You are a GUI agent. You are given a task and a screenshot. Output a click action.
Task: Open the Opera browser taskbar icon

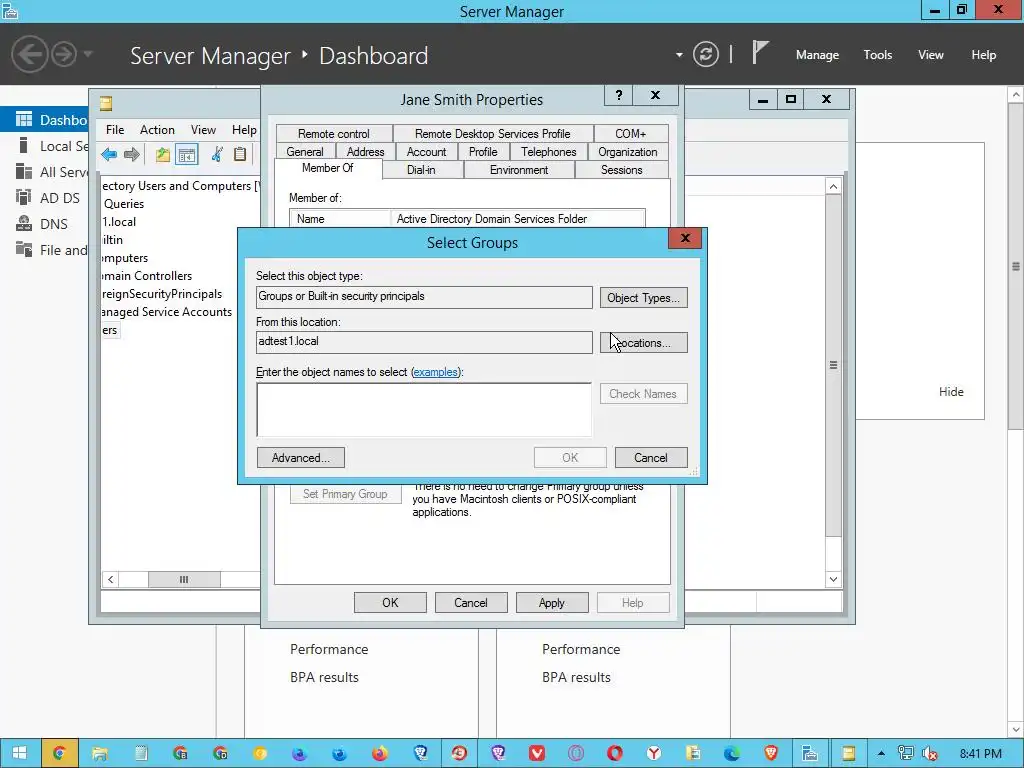pos(615,753)
